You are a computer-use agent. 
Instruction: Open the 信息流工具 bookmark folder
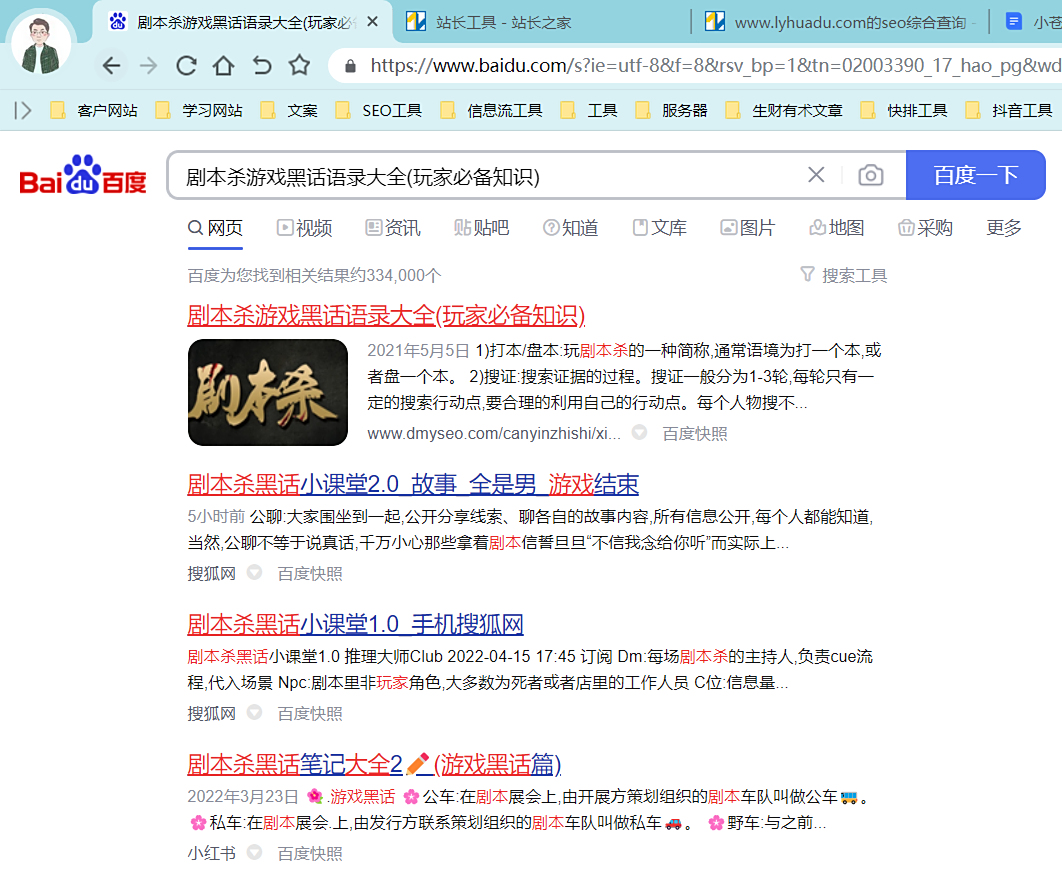click(492, 110)
